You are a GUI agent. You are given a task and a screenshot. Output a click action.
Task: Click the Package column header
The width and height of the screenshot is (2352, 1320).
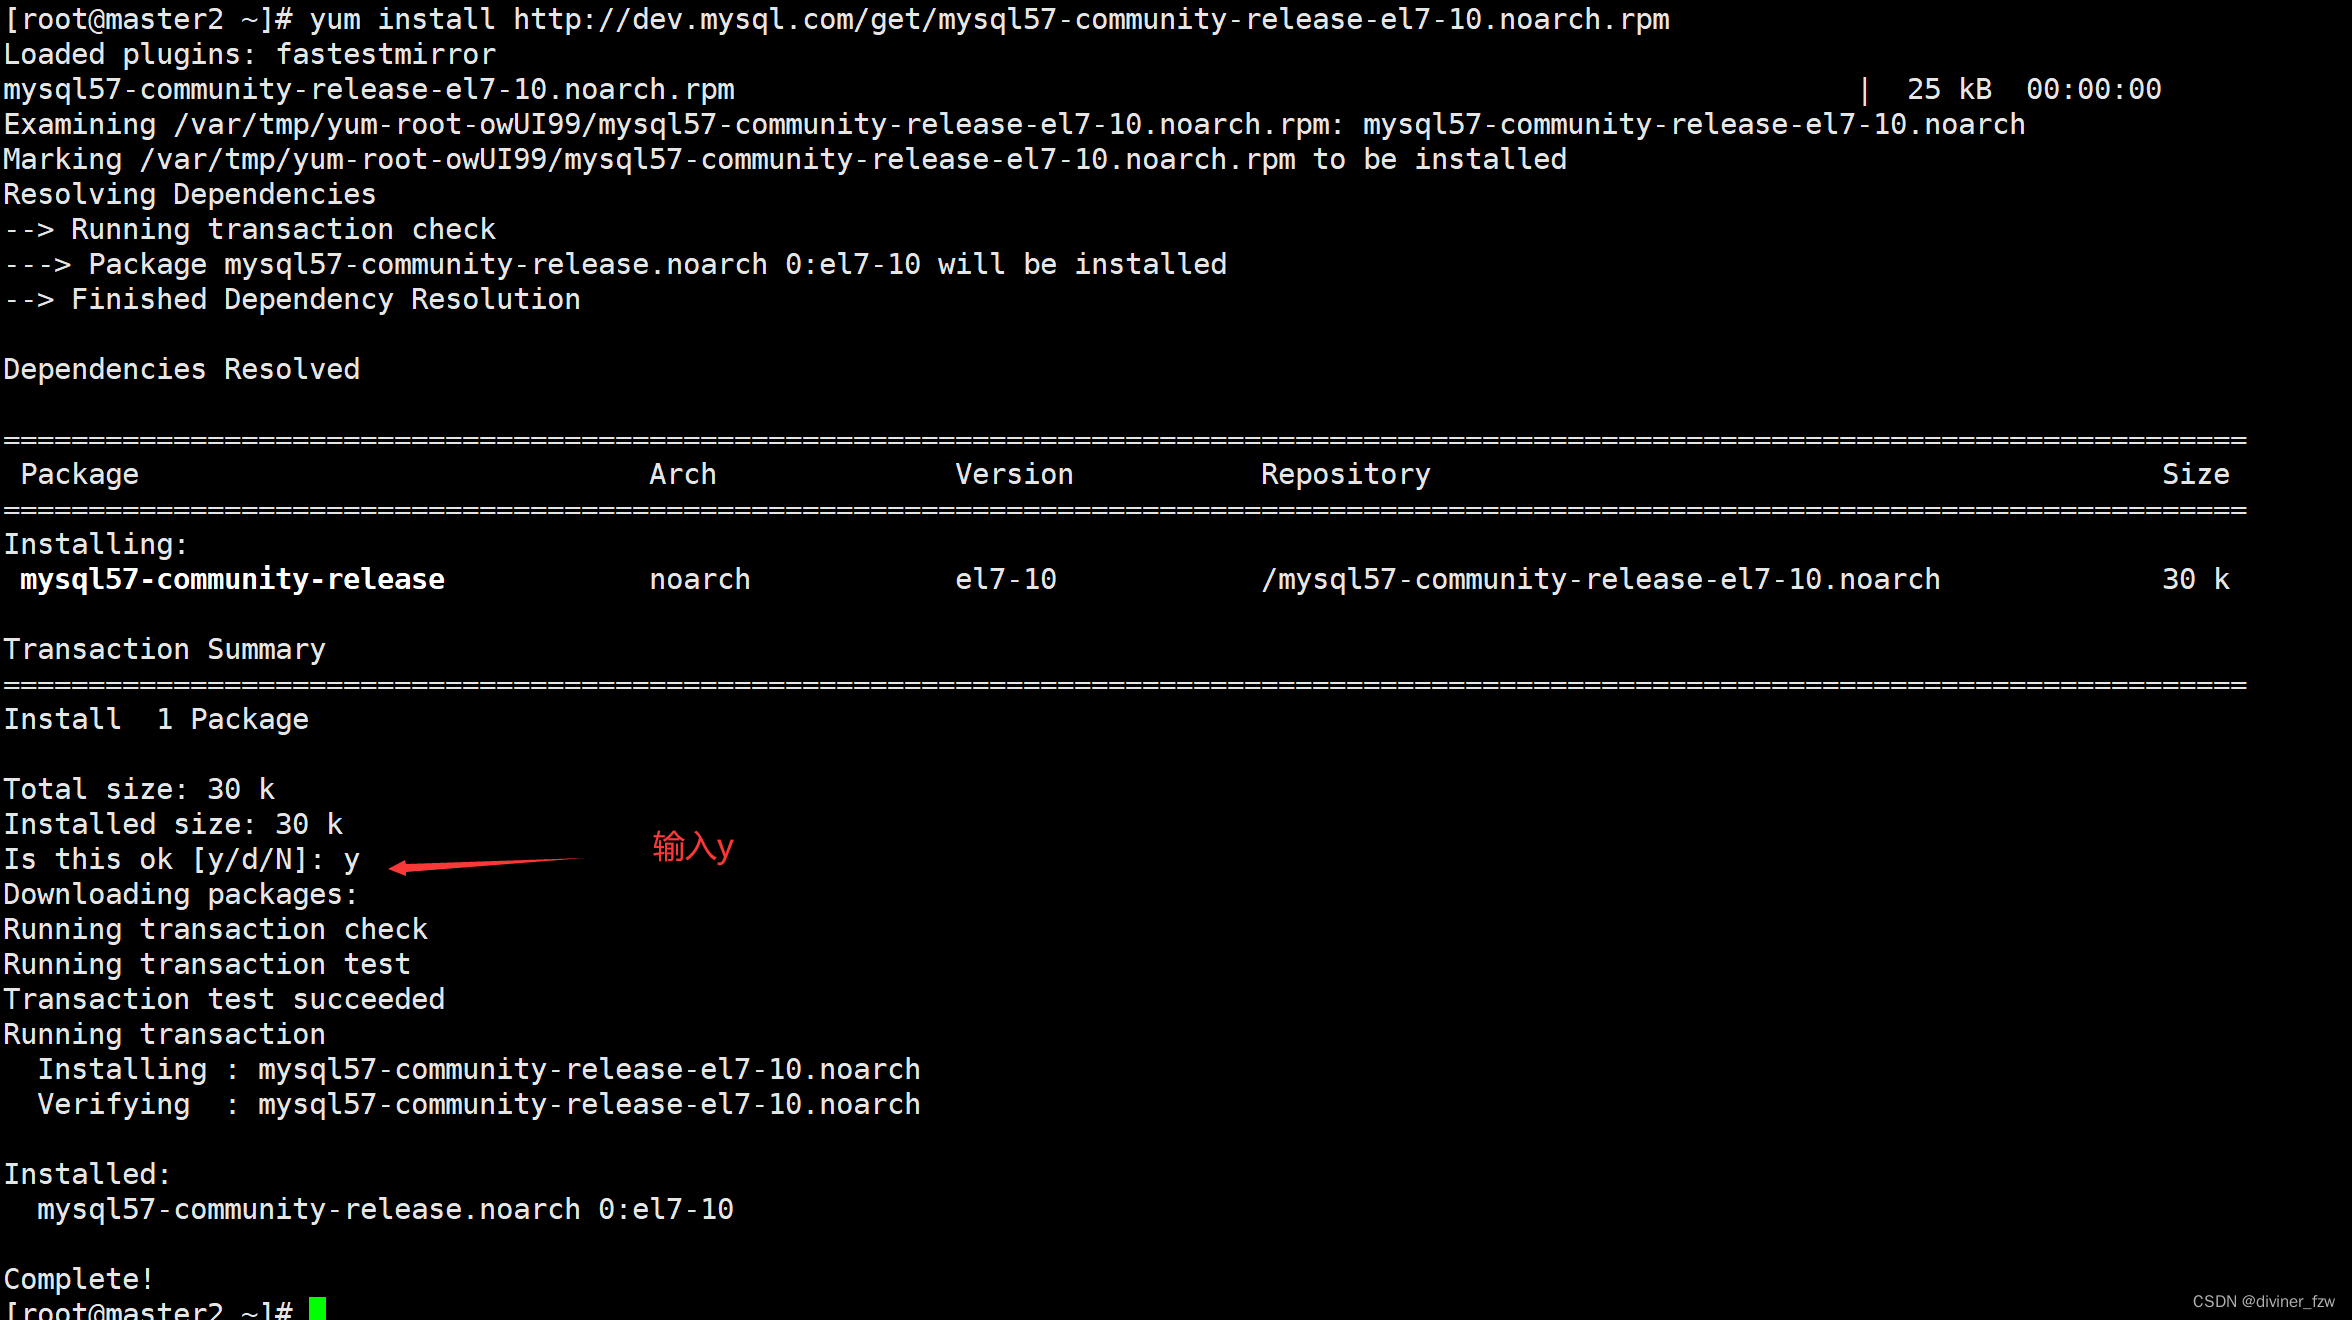coord(80,473)
